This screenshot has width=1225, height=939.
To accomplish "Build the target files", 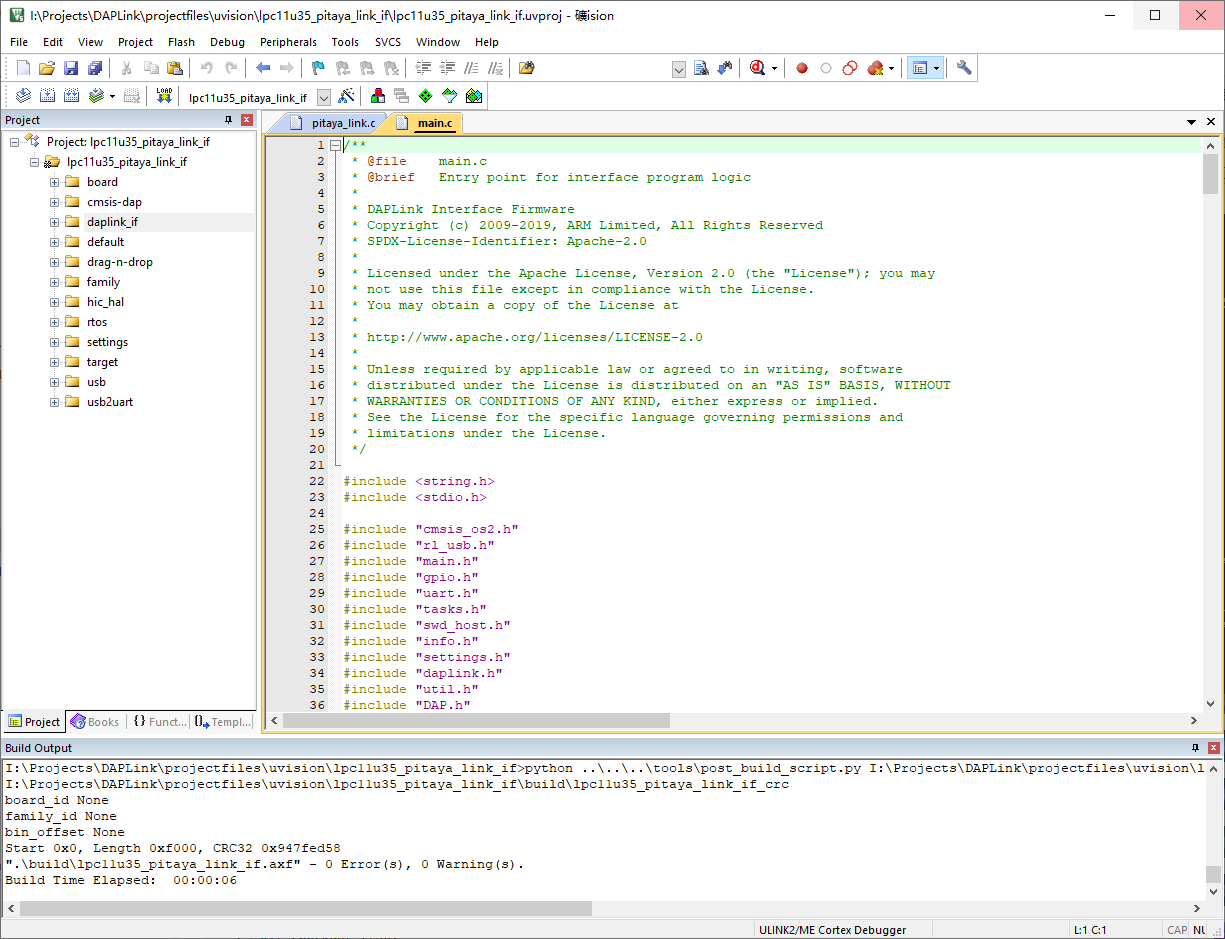I will coord(47,96).
